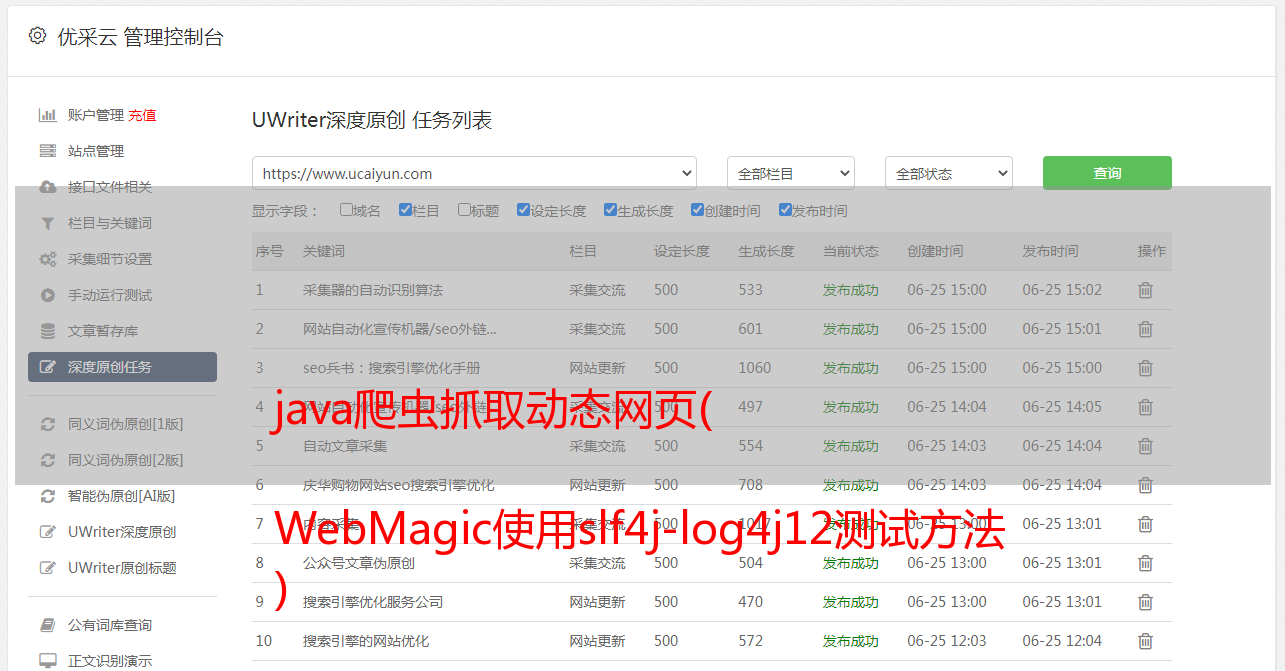Open UWriter原创标题 link in sidebar
This screenshot has width=1285, height=671.
[122, 568]
